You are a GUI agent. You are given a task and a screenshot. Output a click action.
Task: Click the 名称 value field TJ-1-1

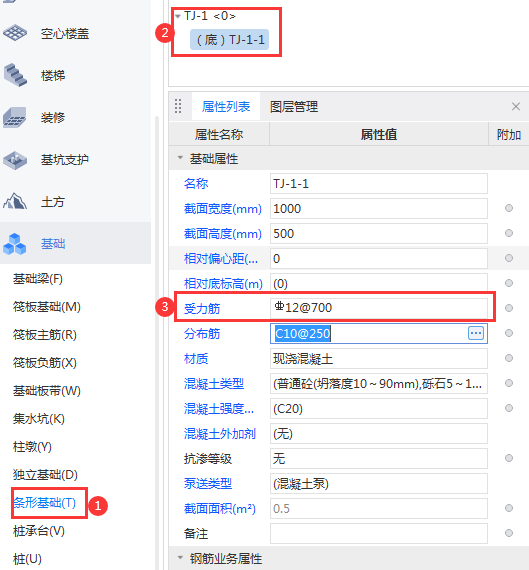(x=378, y=184)
